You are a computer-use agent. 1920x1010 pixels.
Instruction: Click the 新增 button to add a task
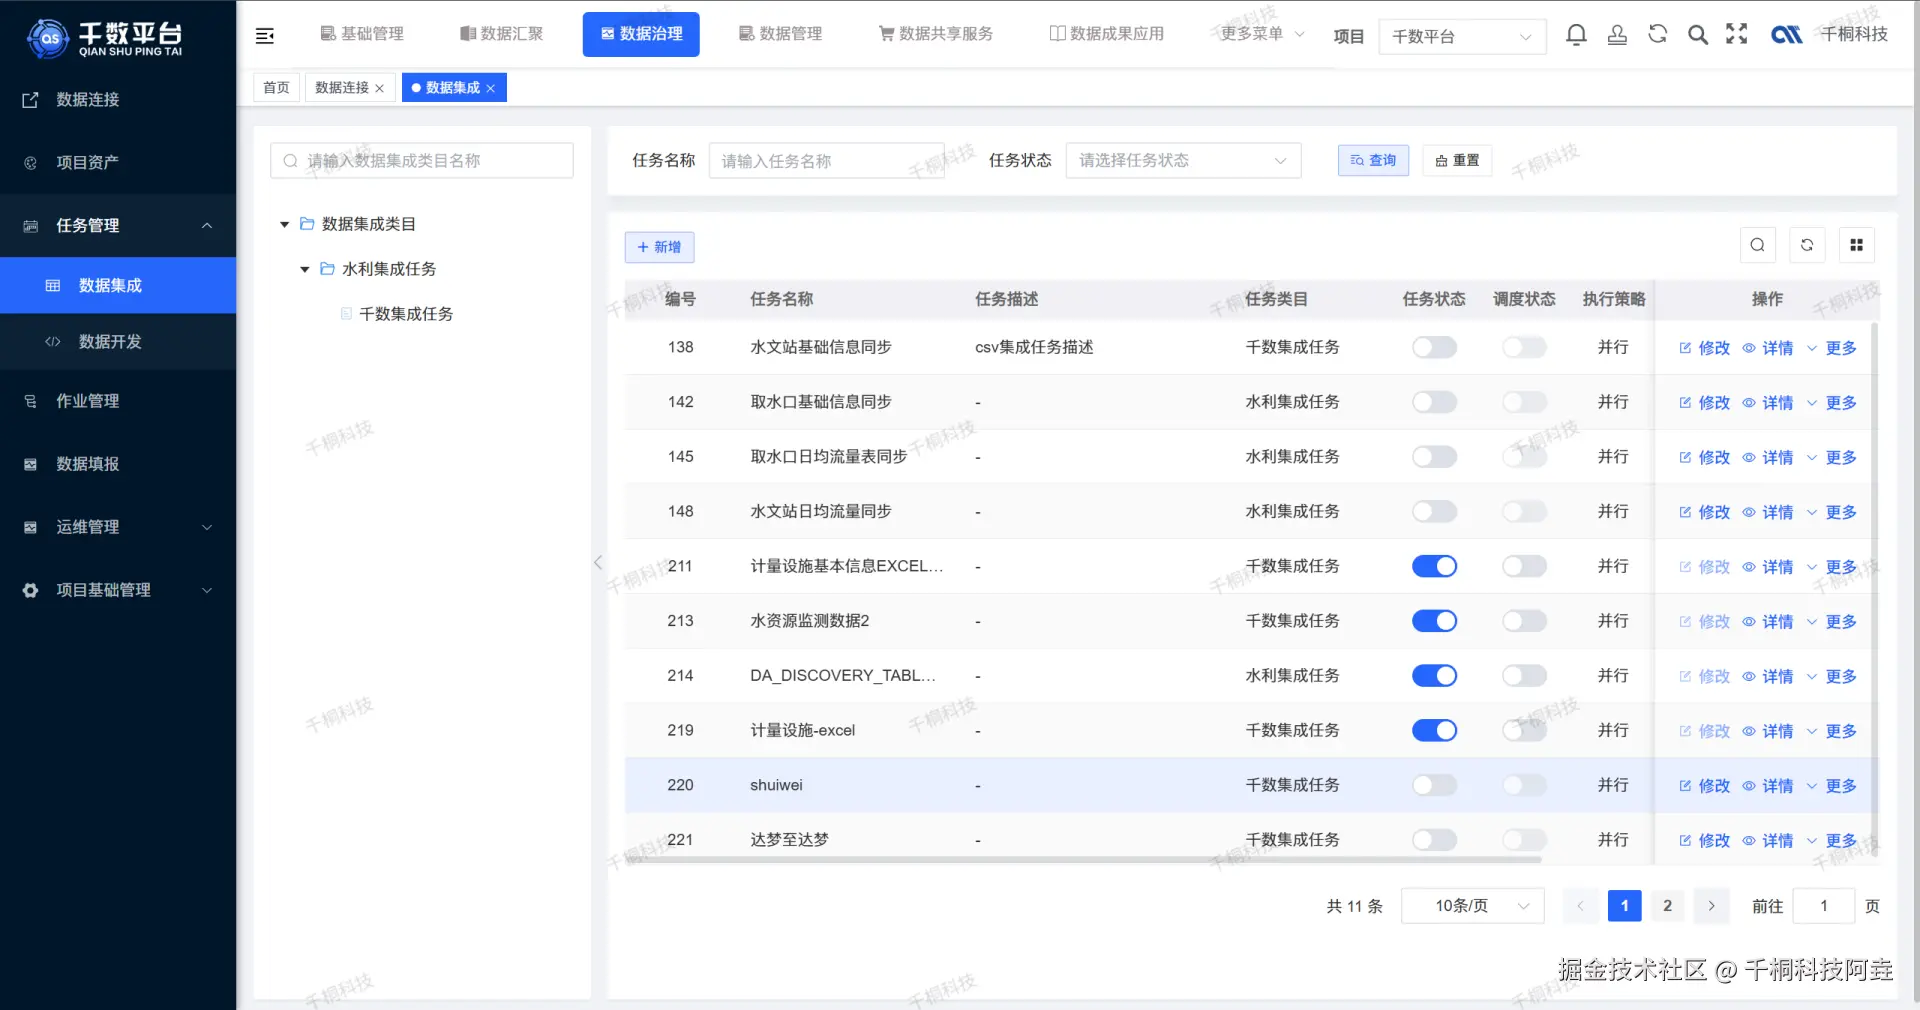pyautogui.click(x=659, y=247)
